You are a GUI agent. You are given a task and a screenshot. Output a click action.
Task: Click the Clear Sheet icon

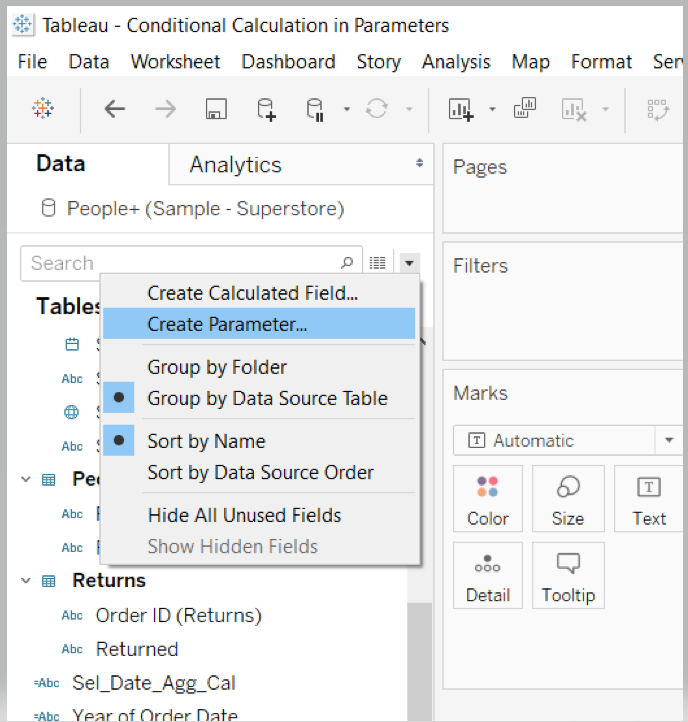click(574, 110)
